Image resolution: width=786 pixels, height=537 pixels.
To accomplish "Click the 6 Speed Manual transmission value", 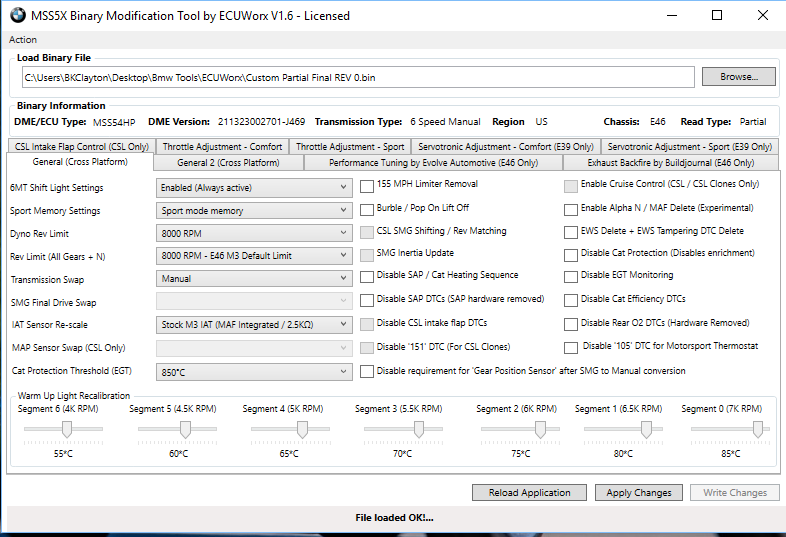I will pyautogui.click(x=445, y=121).
